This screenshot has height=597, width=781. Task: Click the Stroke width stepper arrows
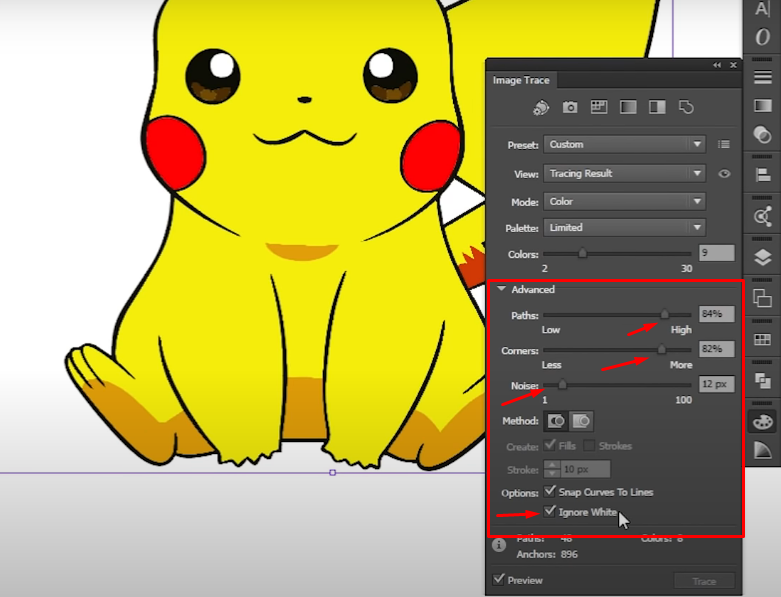552,469
